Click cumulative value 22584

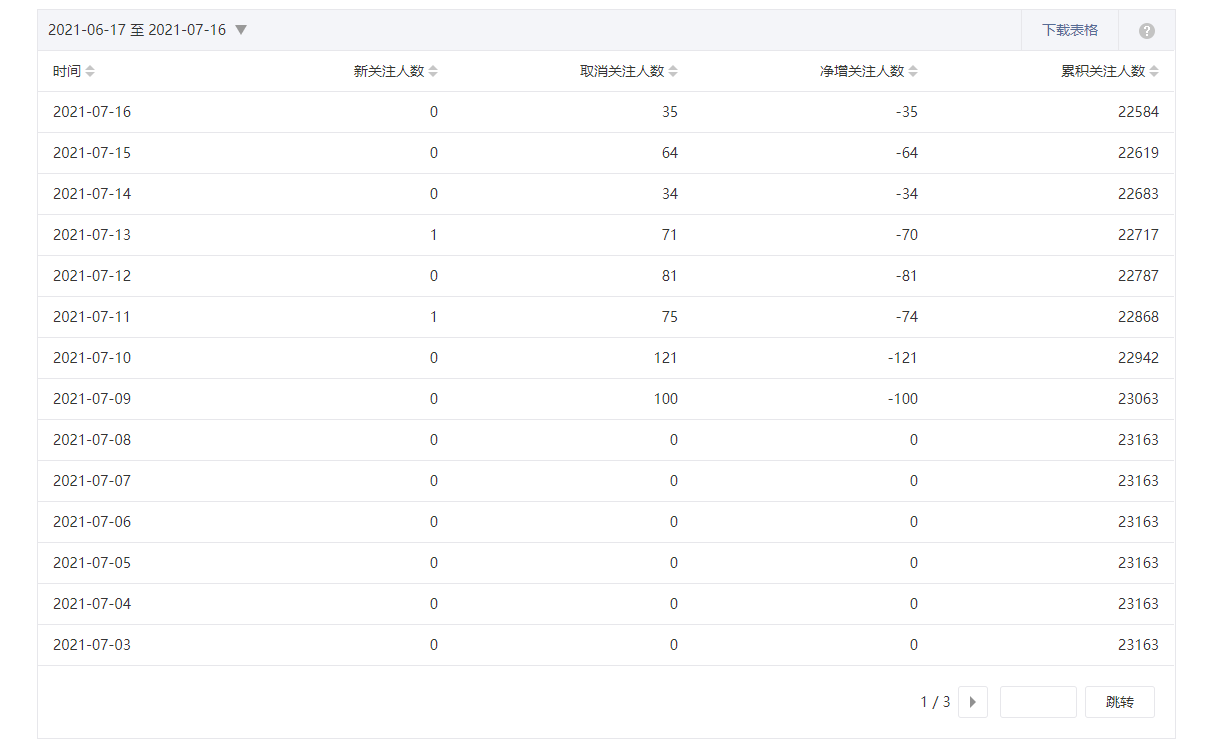(x=1138, y=112)
